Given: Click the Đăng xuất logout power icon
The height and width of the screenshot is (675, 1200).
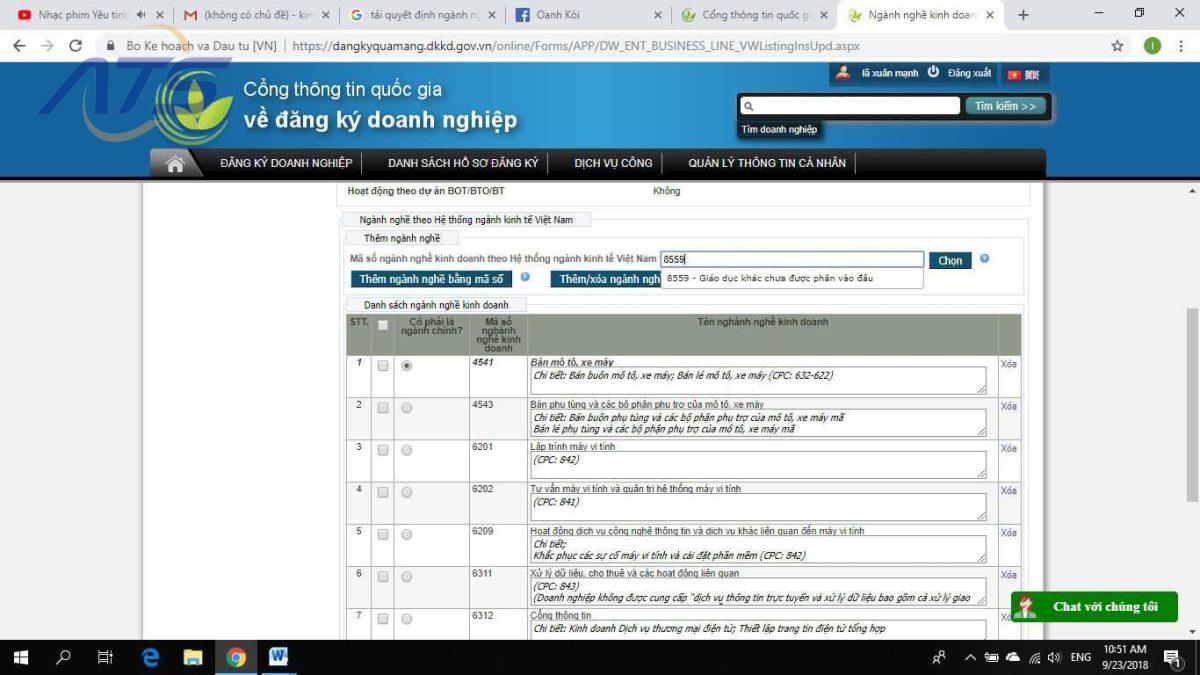Looking at the screenshot, I should (933, 73).
